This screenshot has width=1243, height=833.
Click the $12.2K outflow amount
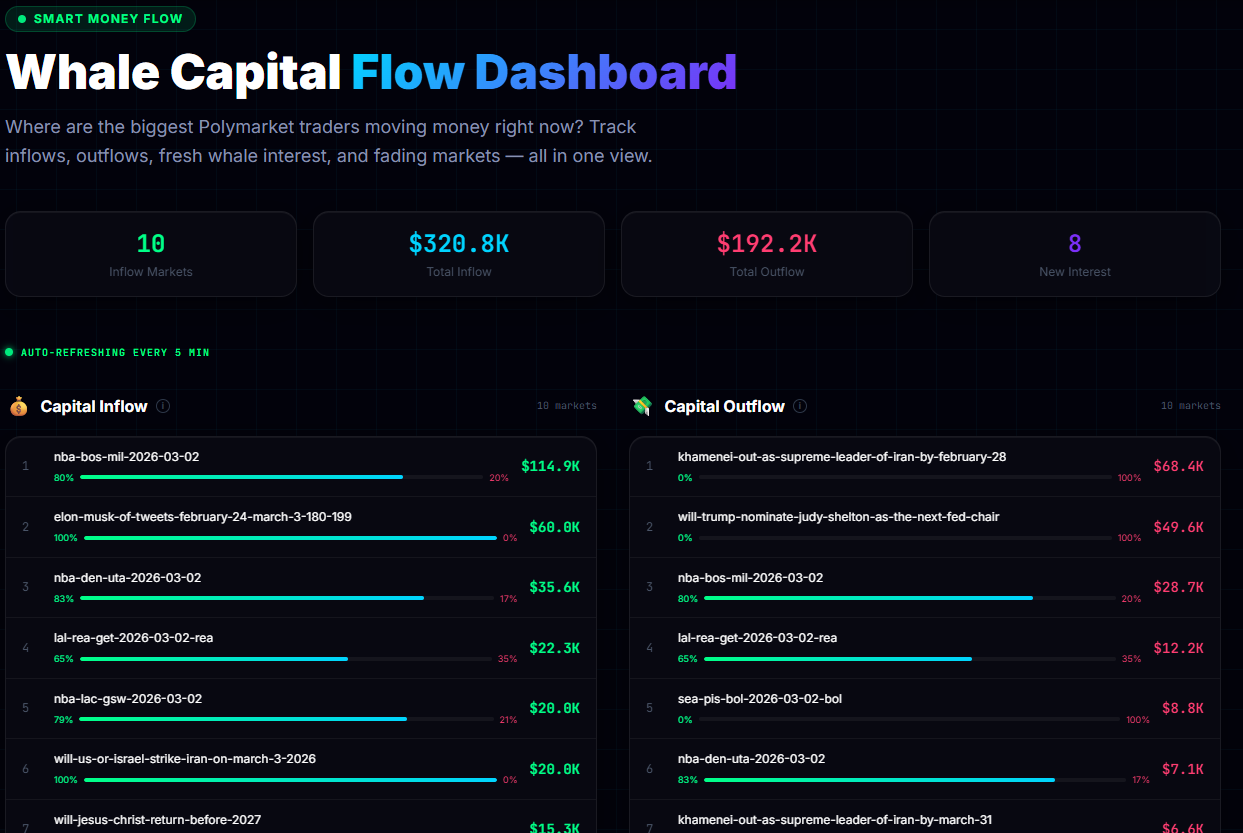click(x=1178, y=648)
